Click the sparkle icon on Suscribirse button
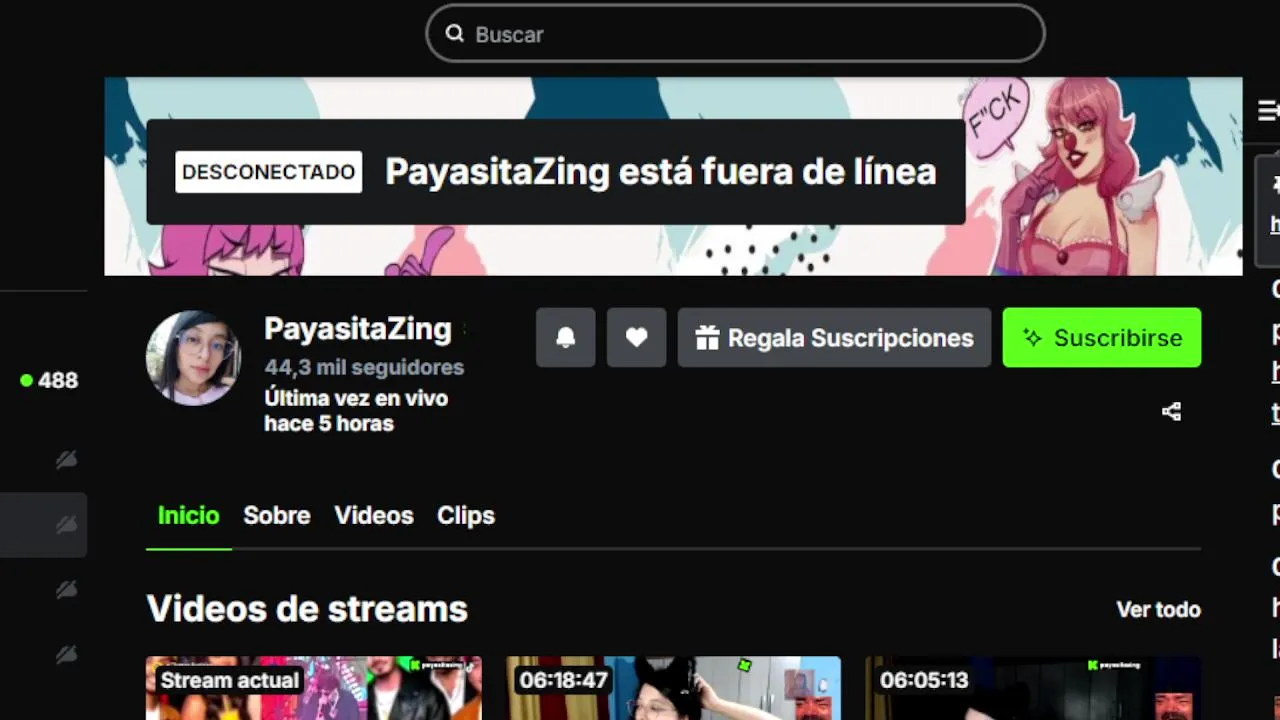Screen dimensions: 1280x720 [x=1033, y=338]
